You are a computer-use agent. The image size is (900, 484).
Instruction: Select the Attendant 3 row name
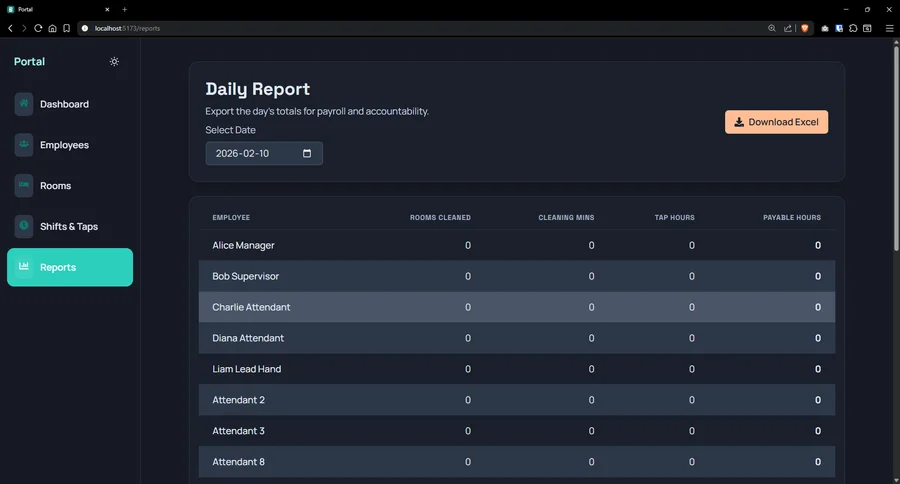tap(239, 431)
